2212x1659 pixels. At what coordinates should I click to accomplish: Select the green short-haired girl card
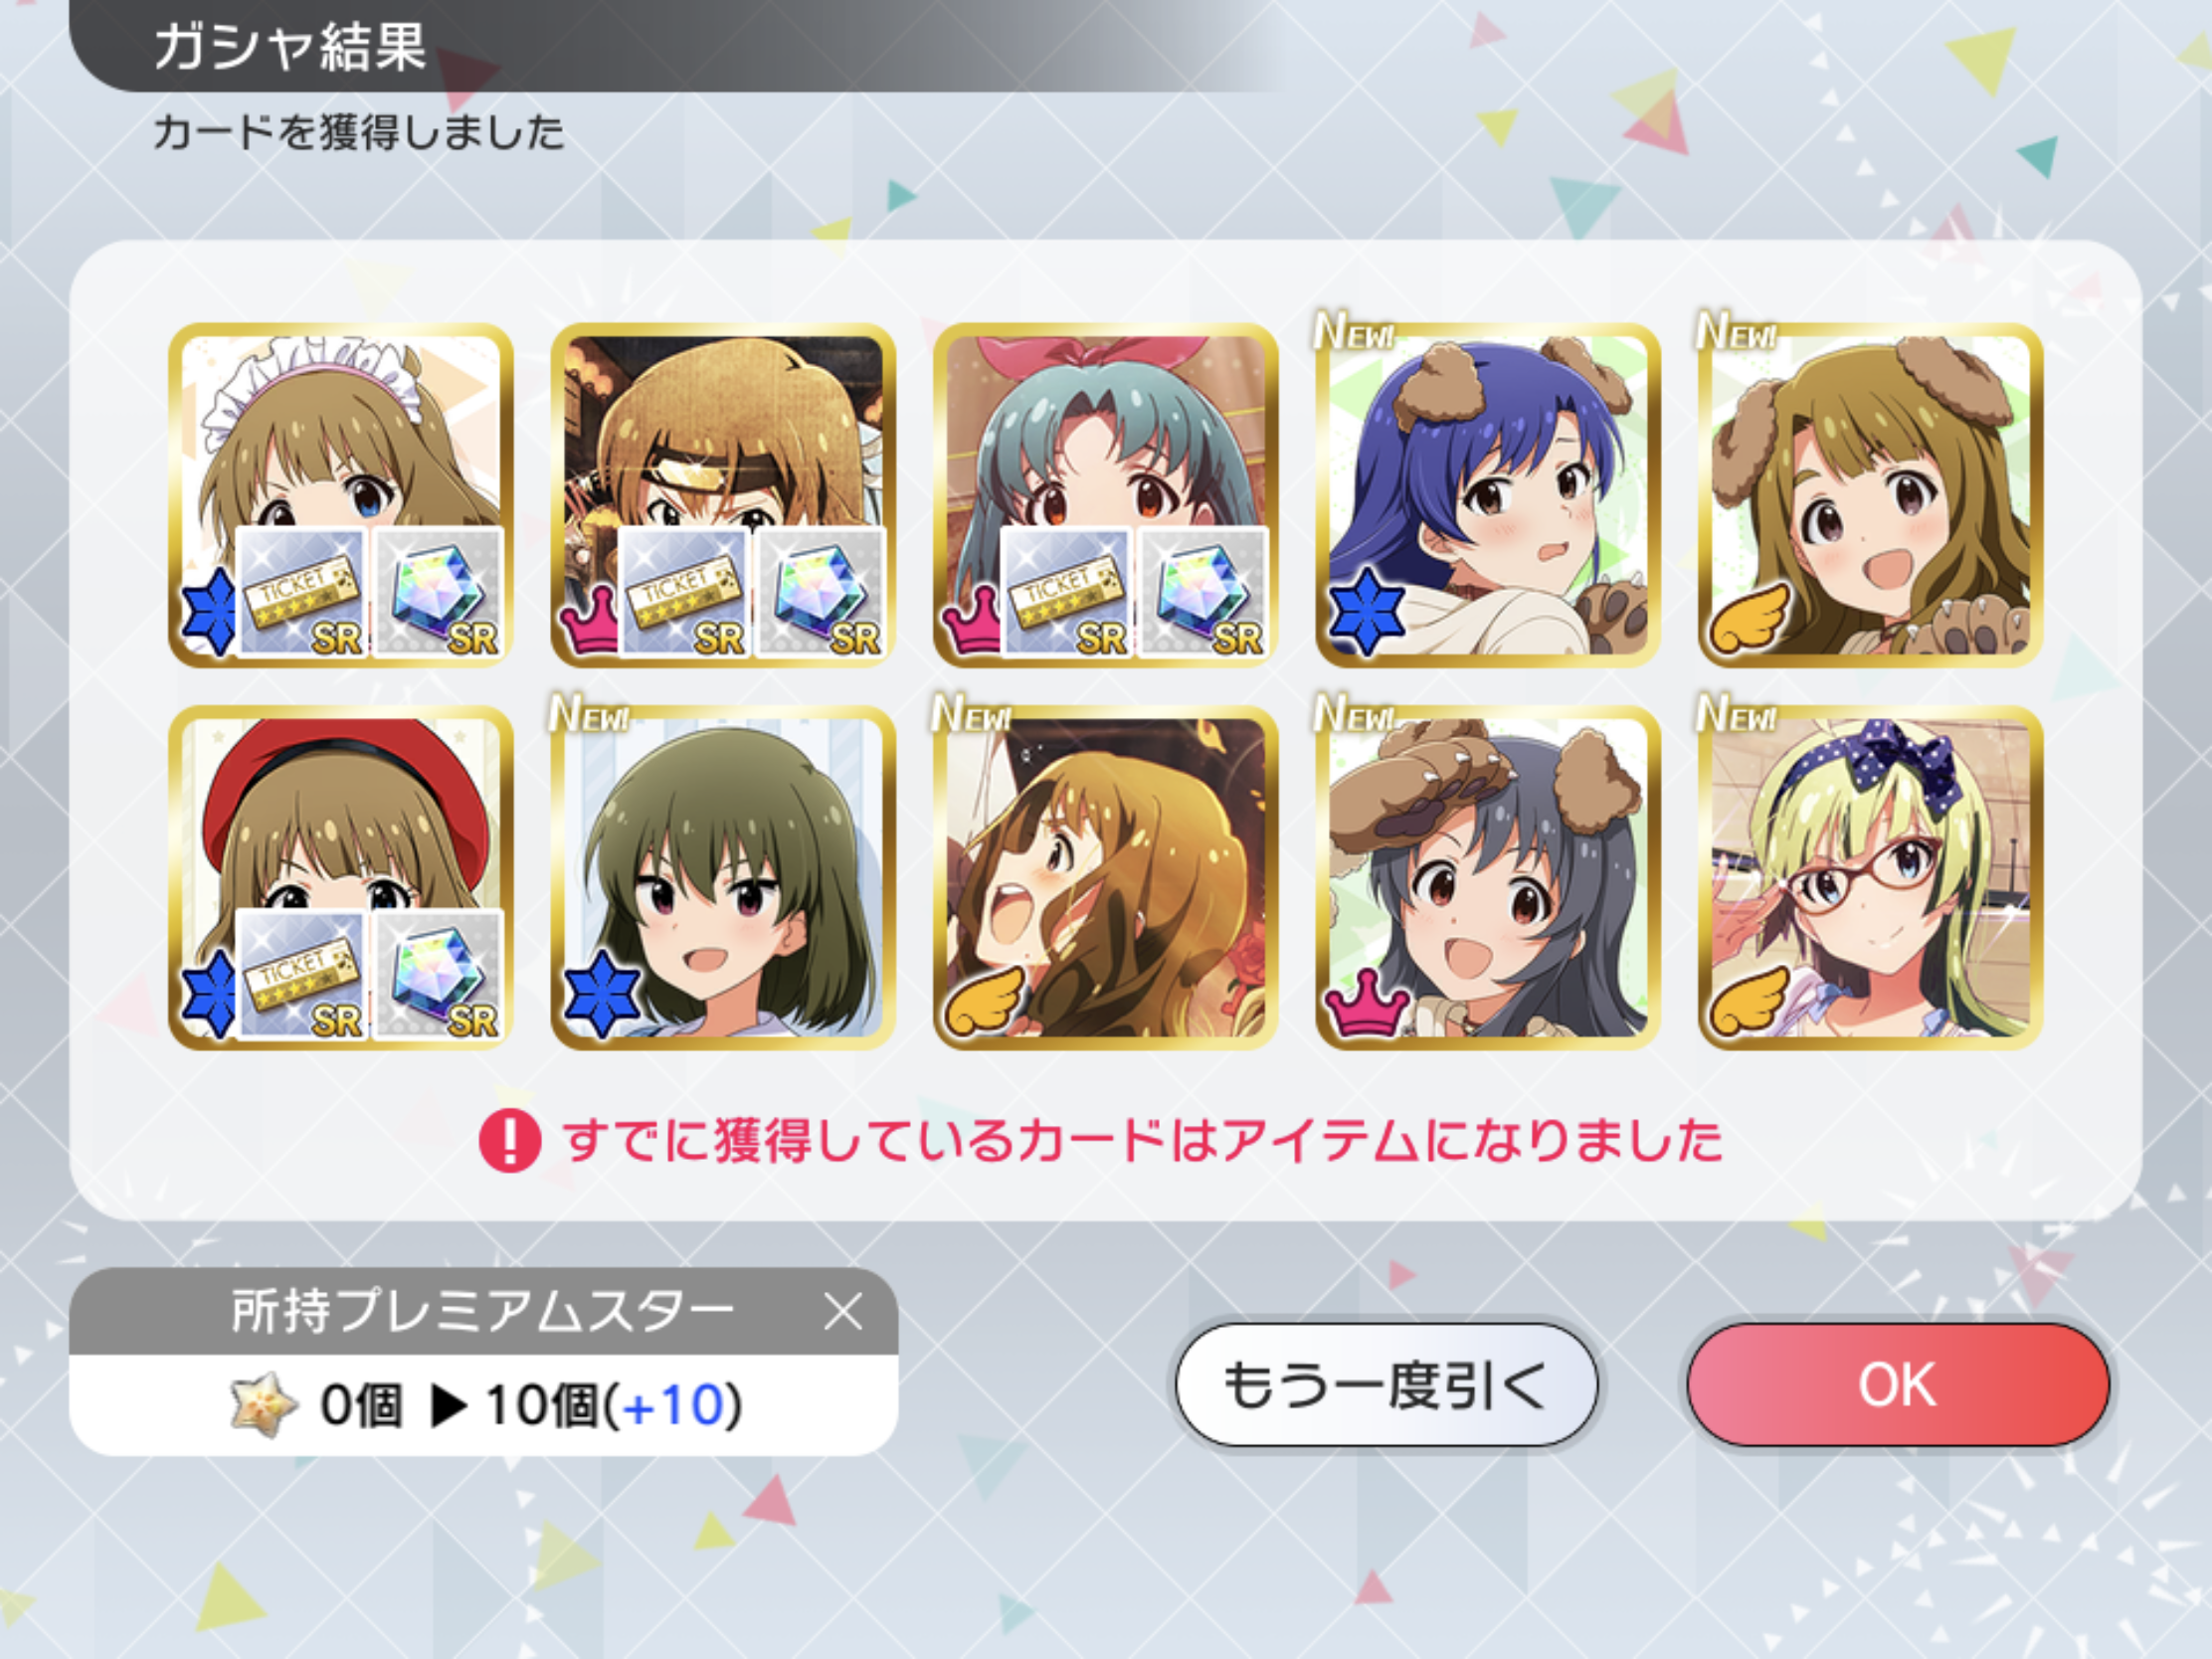point(723,877)
